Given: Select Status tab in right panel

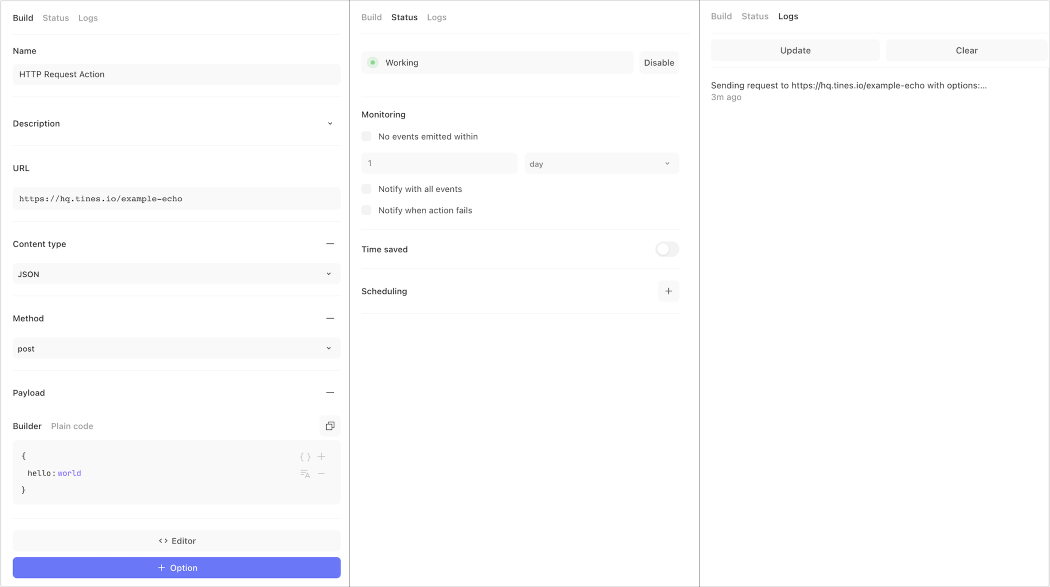Looking at the screenshot, I should (755, 16).
